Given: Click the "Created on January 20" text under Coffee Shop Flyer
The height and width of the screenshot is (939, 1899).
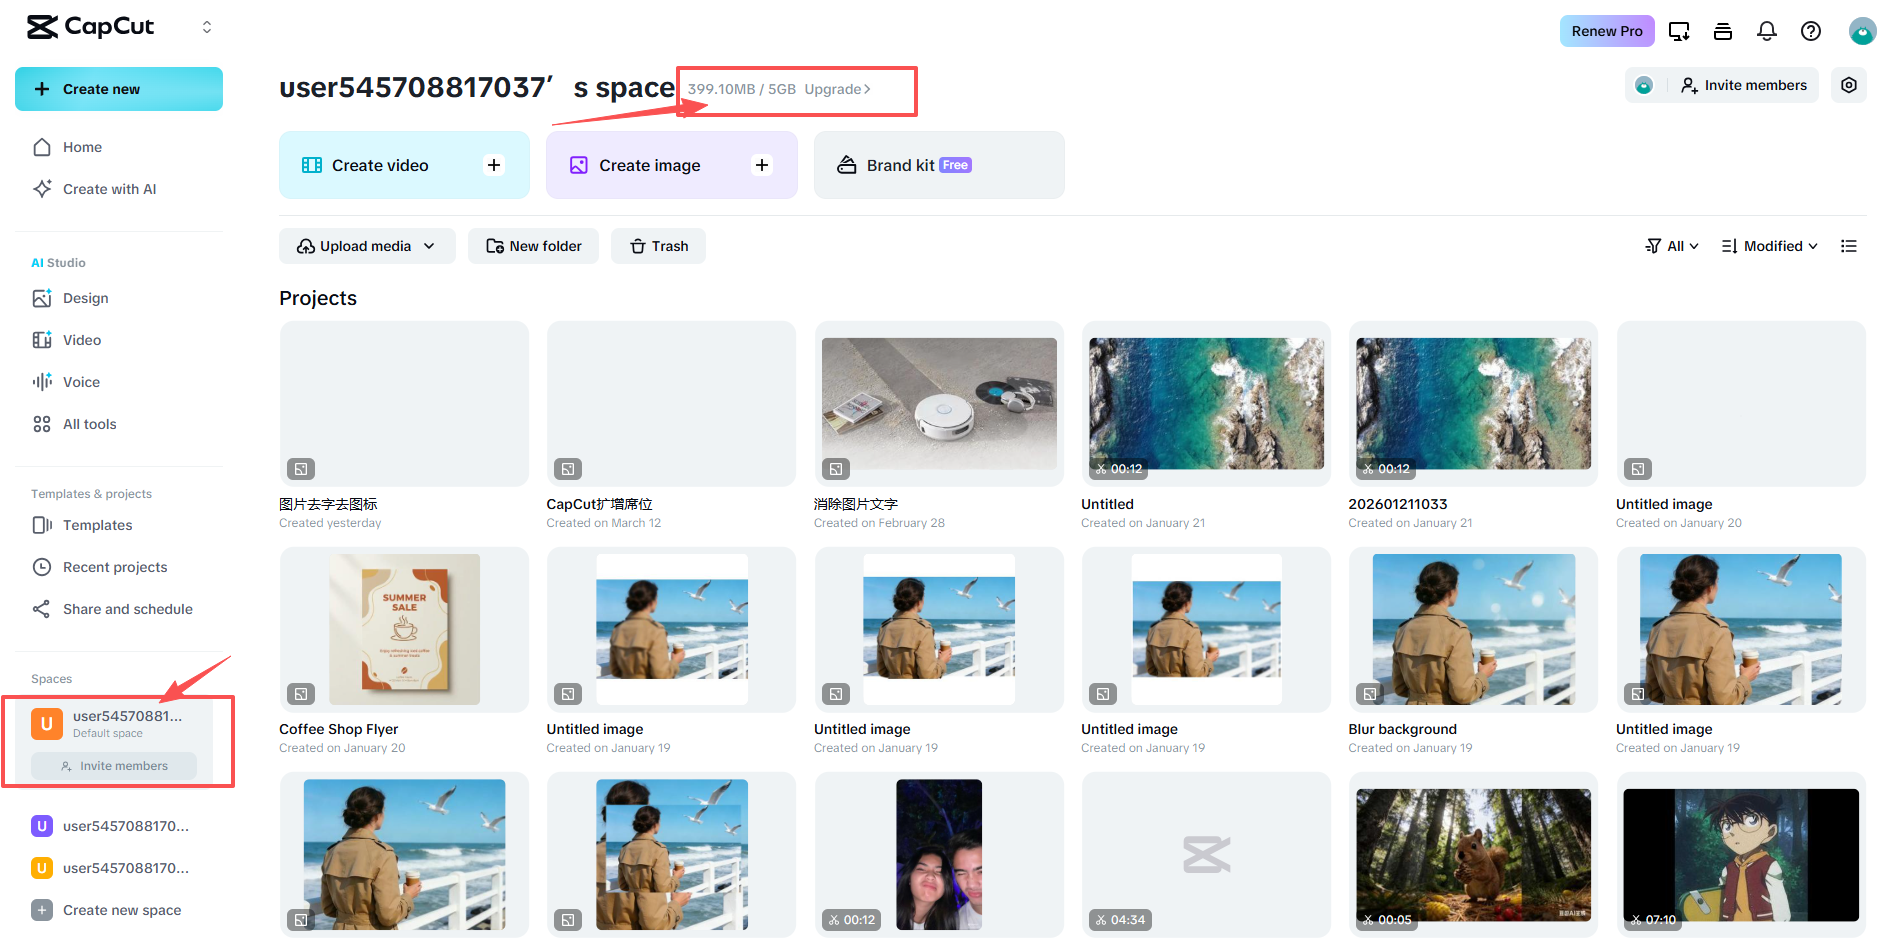Looking at the screenshot, I should coord(342,748).
